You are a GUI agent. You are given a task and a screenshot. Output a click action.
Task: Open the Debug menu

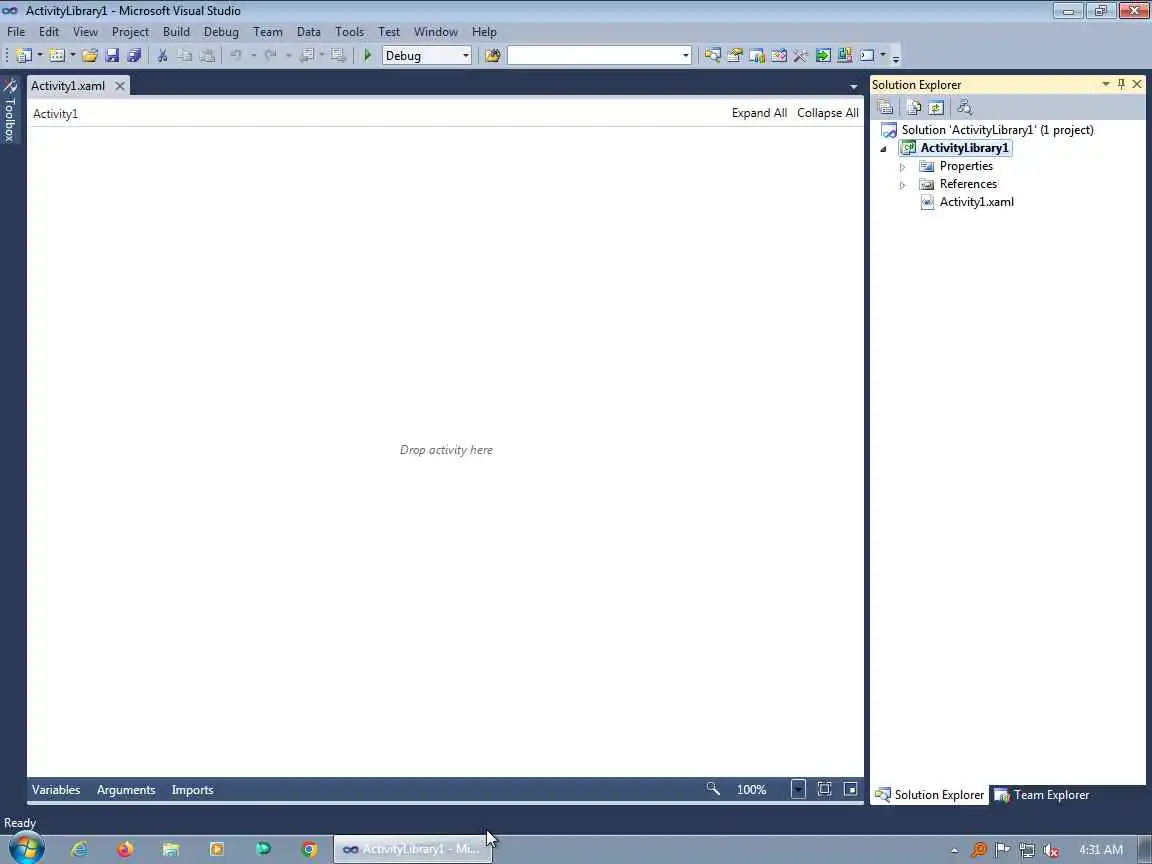(221, 32)
